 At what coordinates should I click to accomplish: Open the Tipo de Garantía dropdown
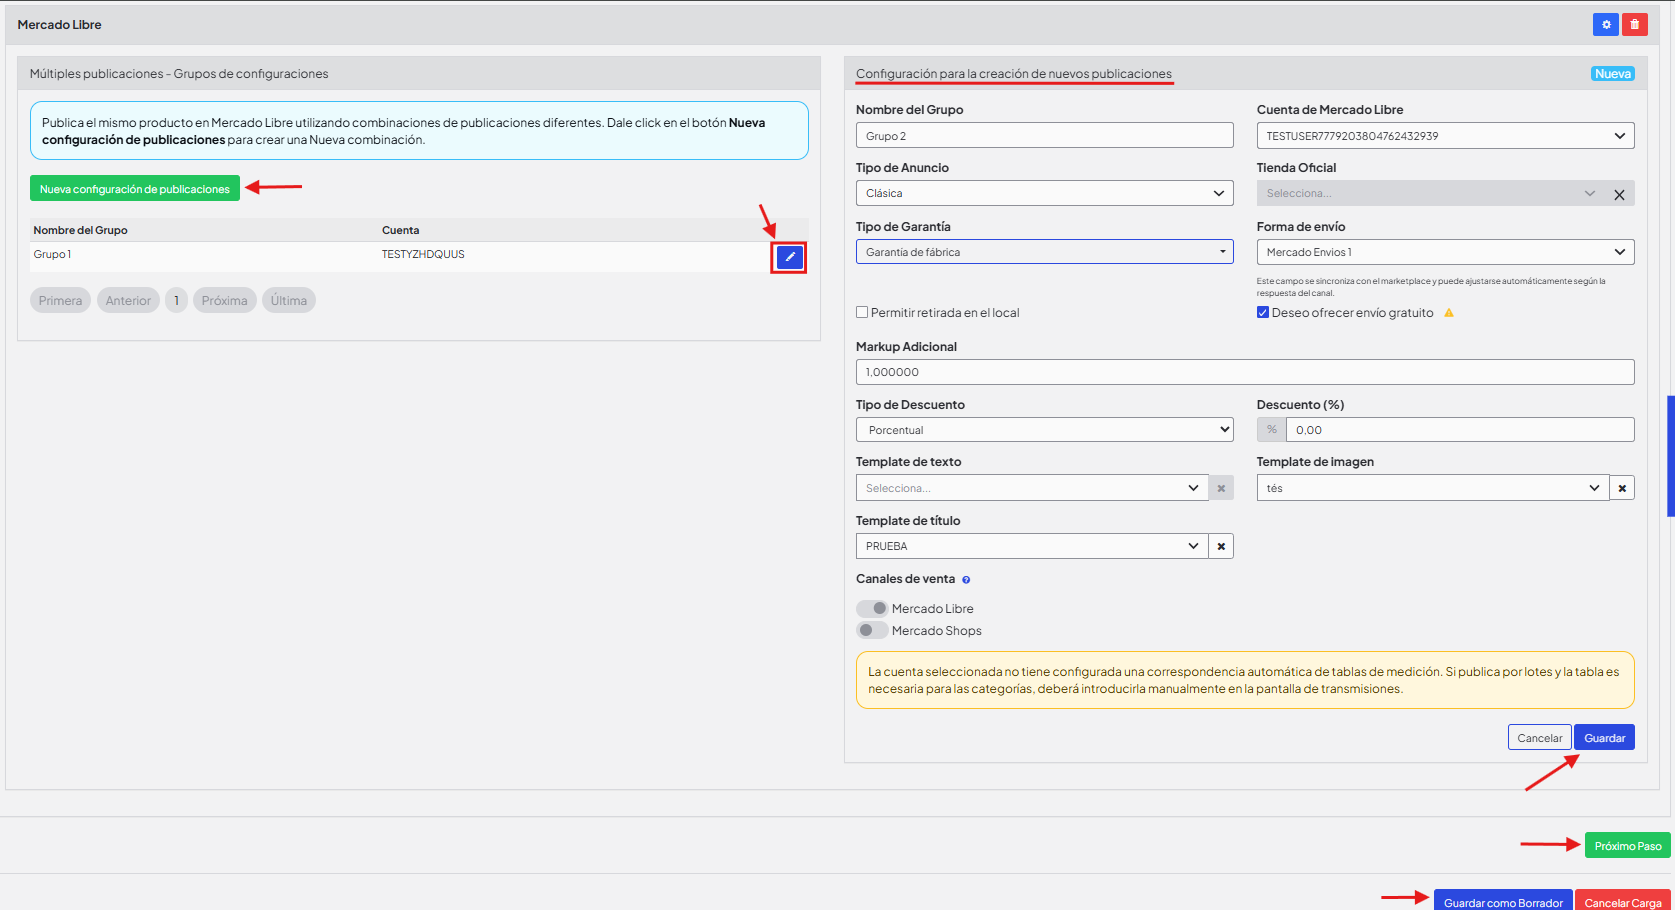1044,252
